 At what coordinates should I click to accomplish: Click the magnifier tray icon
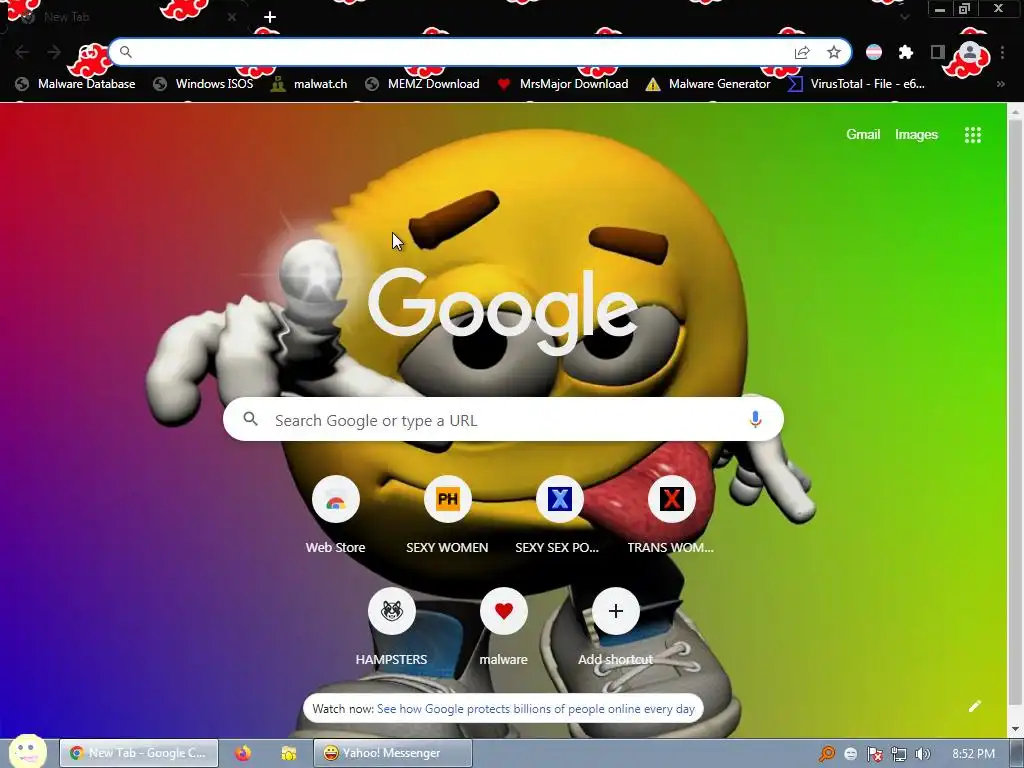tap(827, 754)
